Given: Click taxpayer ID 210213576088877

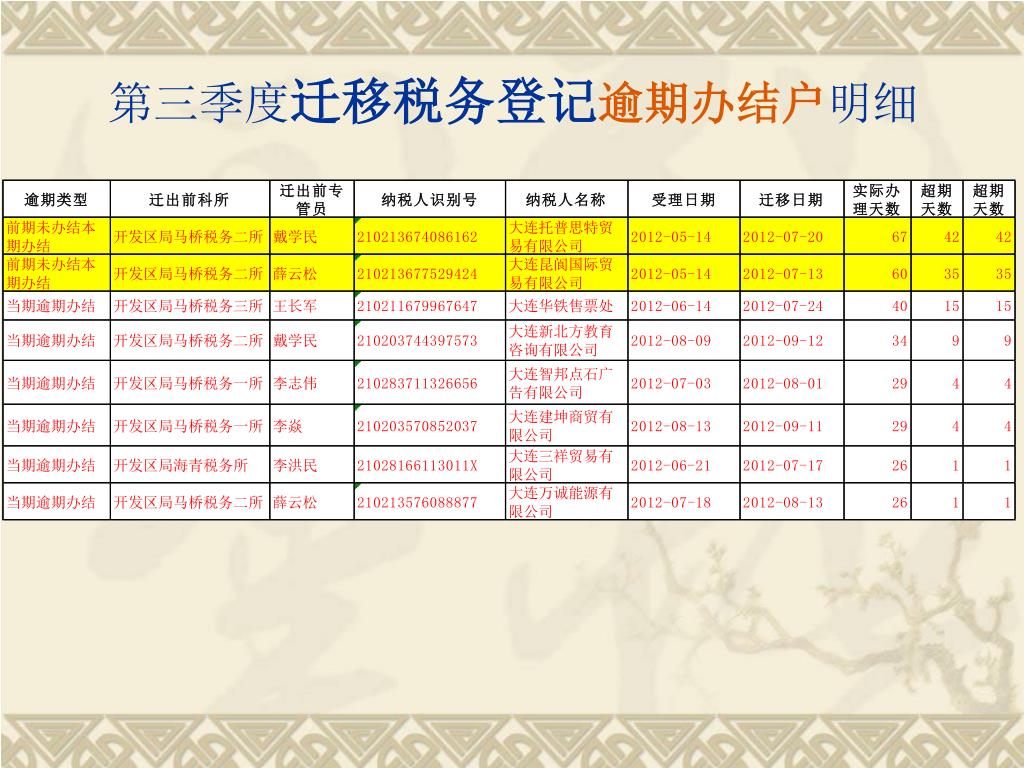Looking at the screenshot, I should (x=417, y=502).
